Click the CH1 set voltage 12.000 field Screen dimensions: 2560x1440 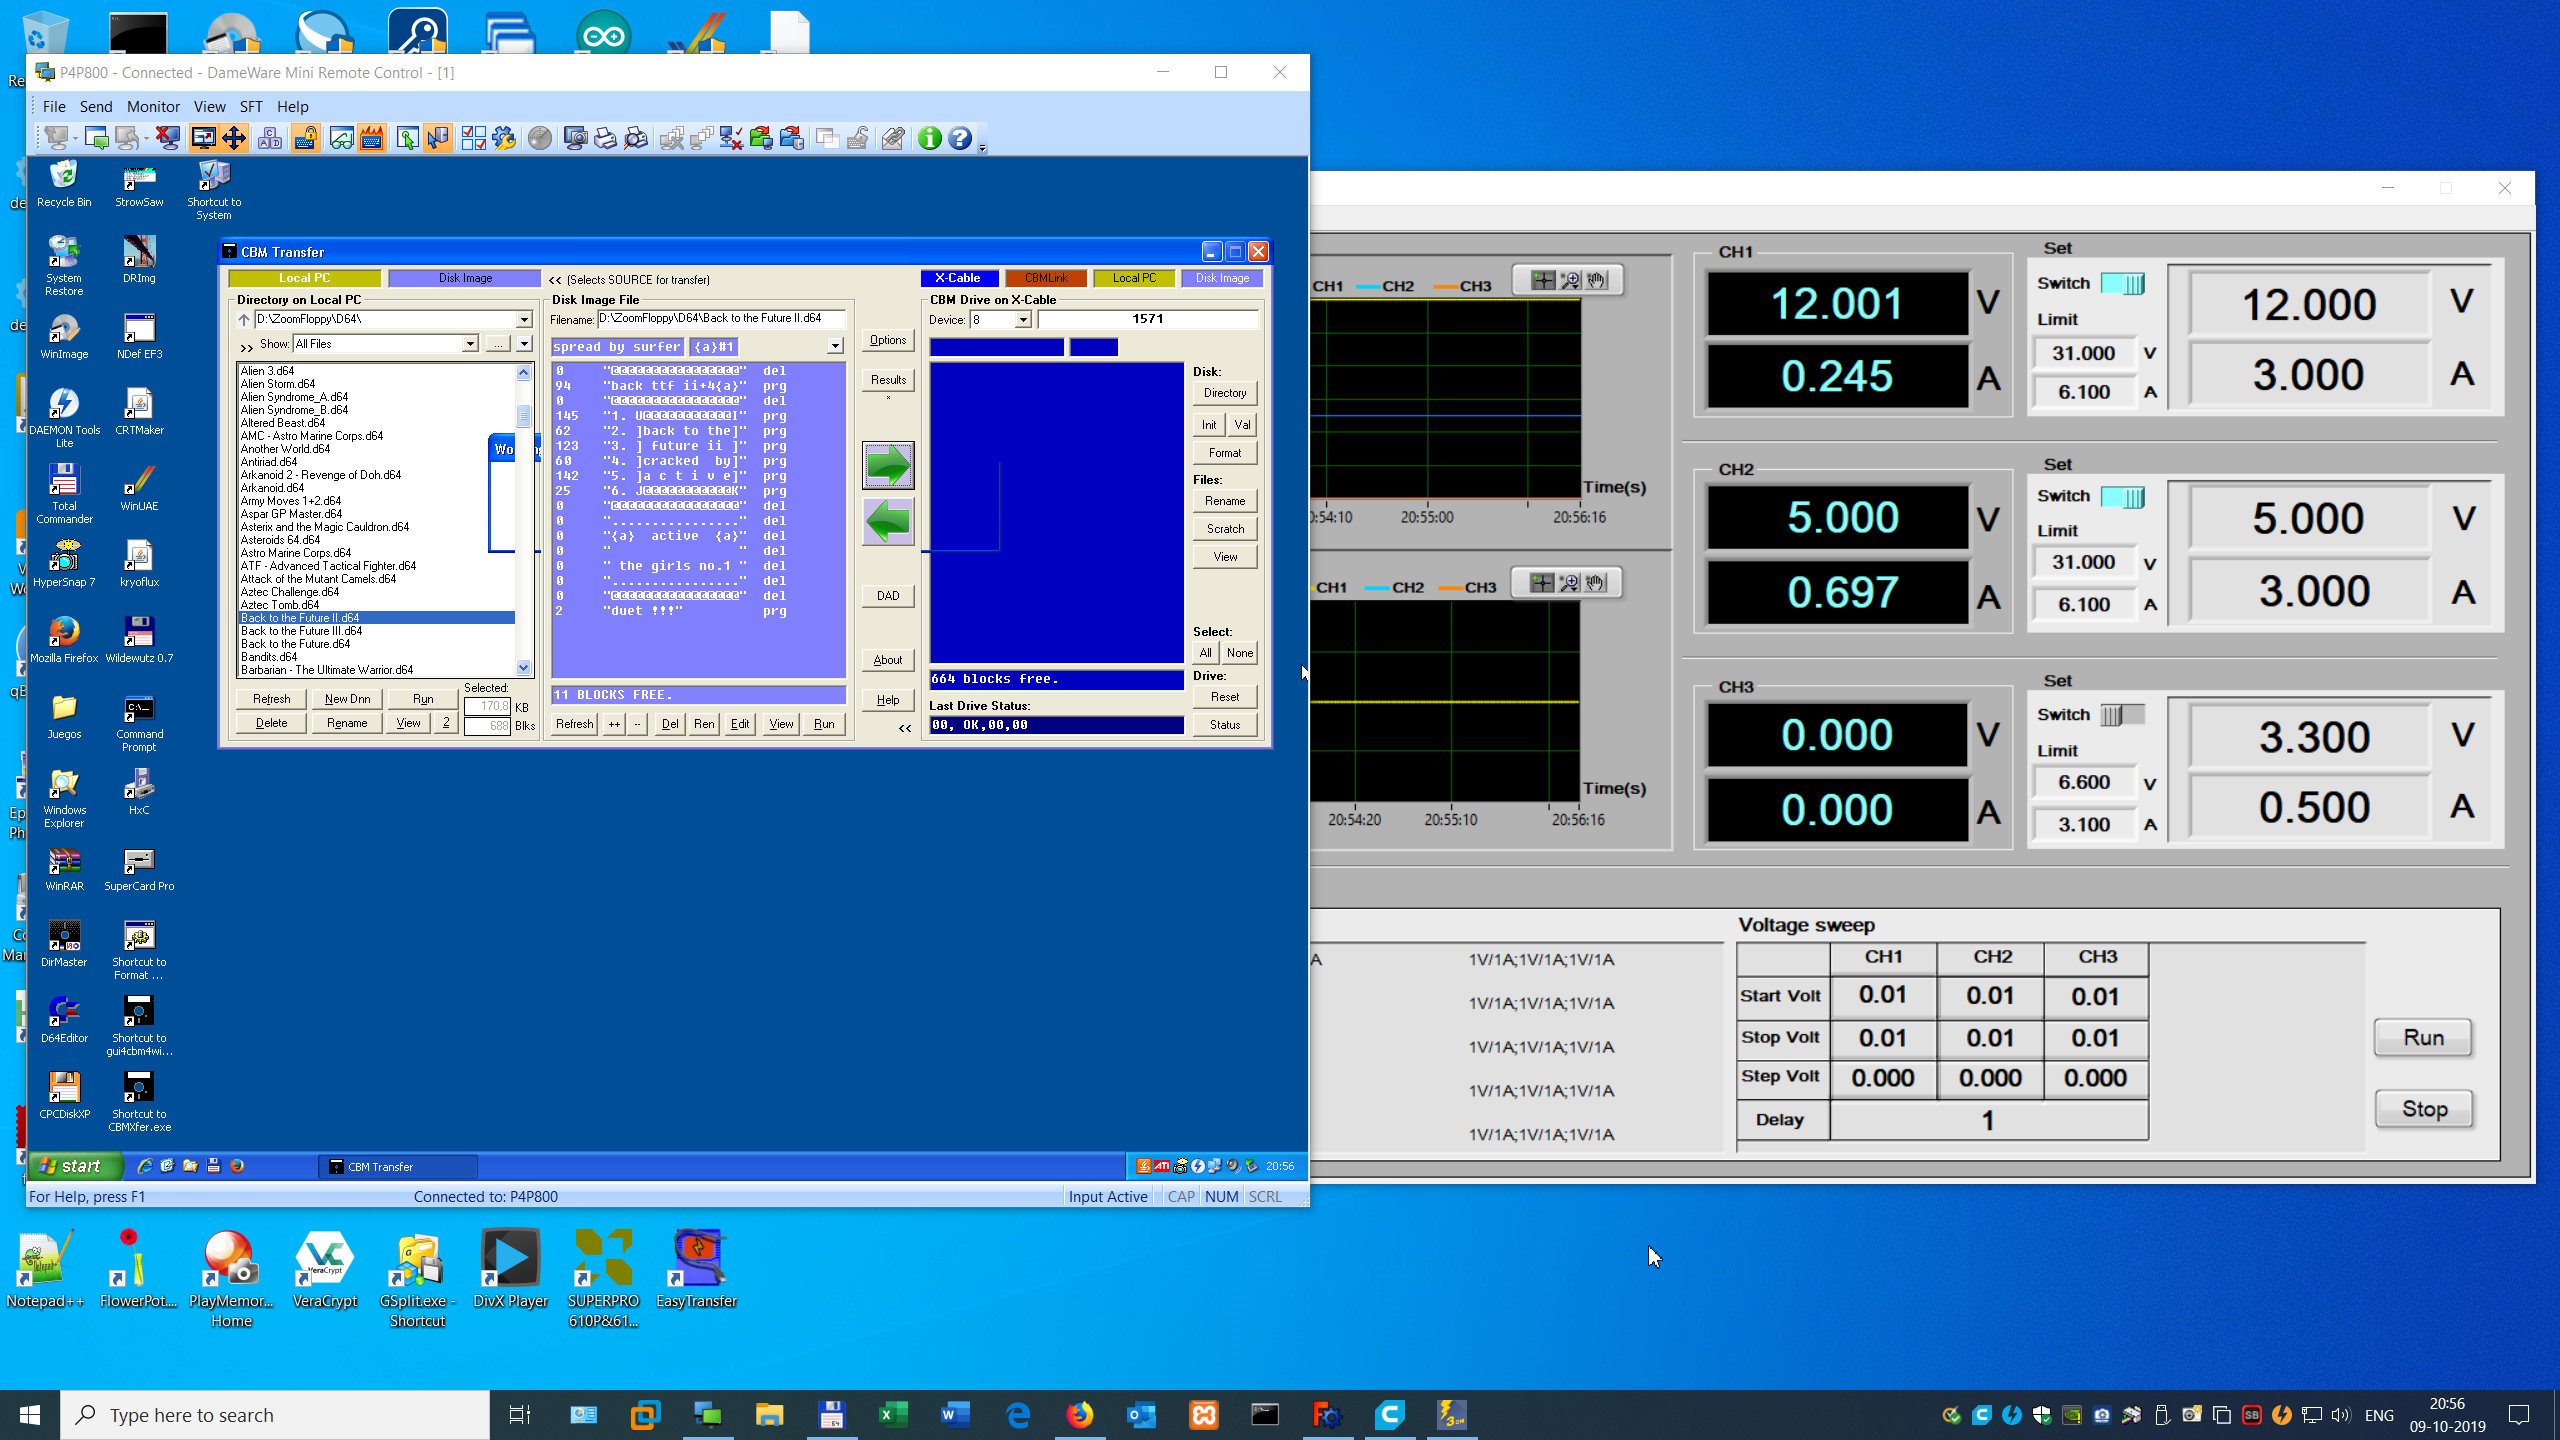[2308, 305]
